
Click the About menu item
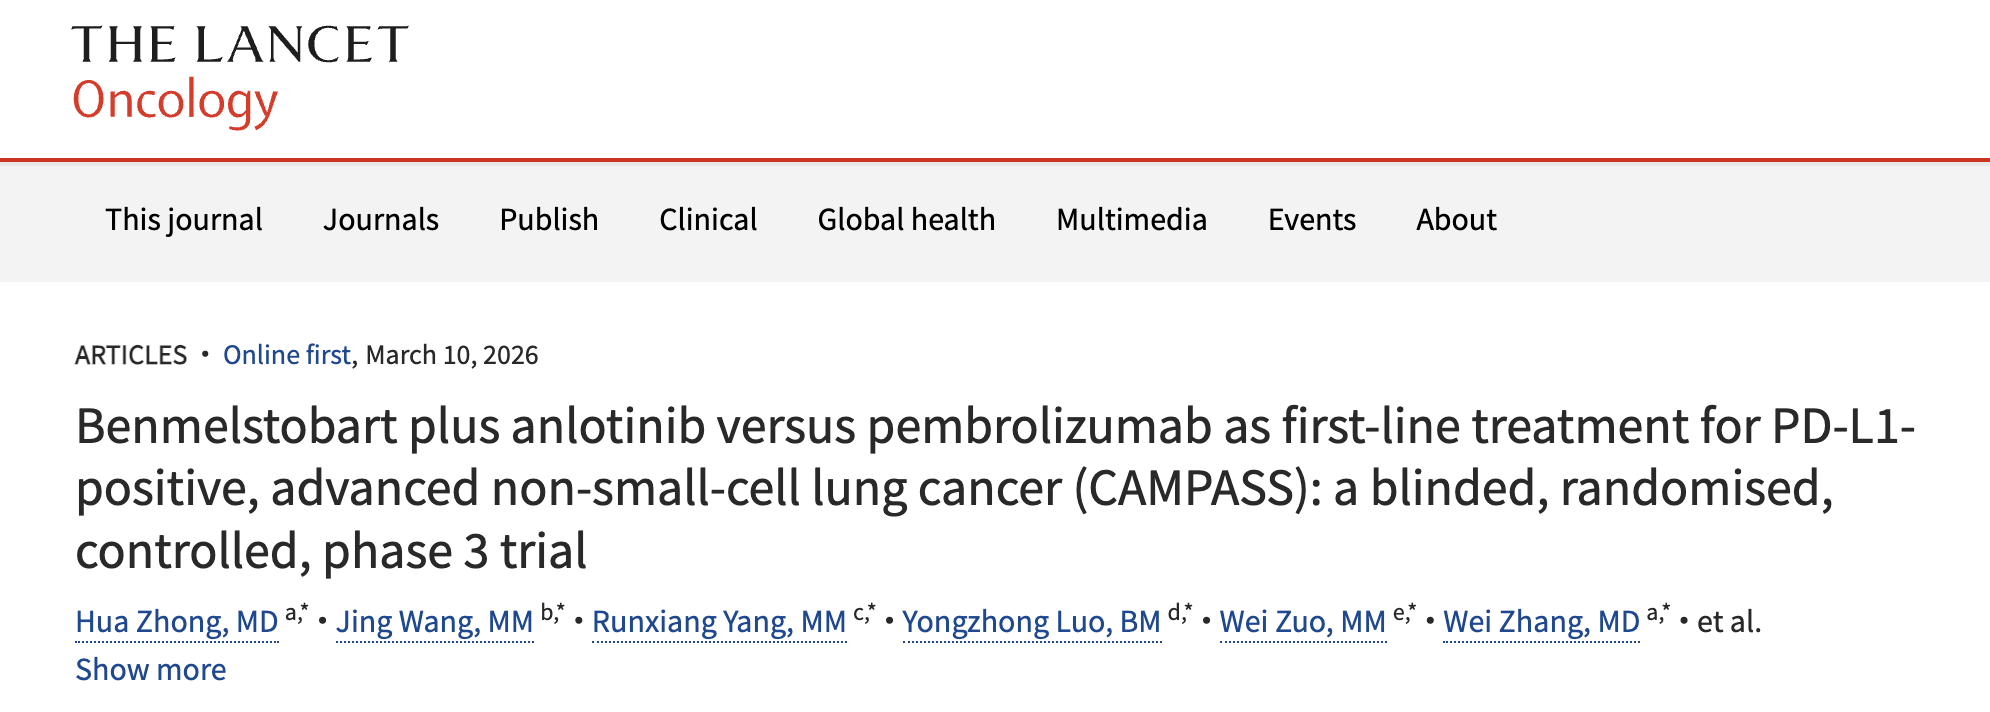pyautogui.click(x=1456, y=220)
